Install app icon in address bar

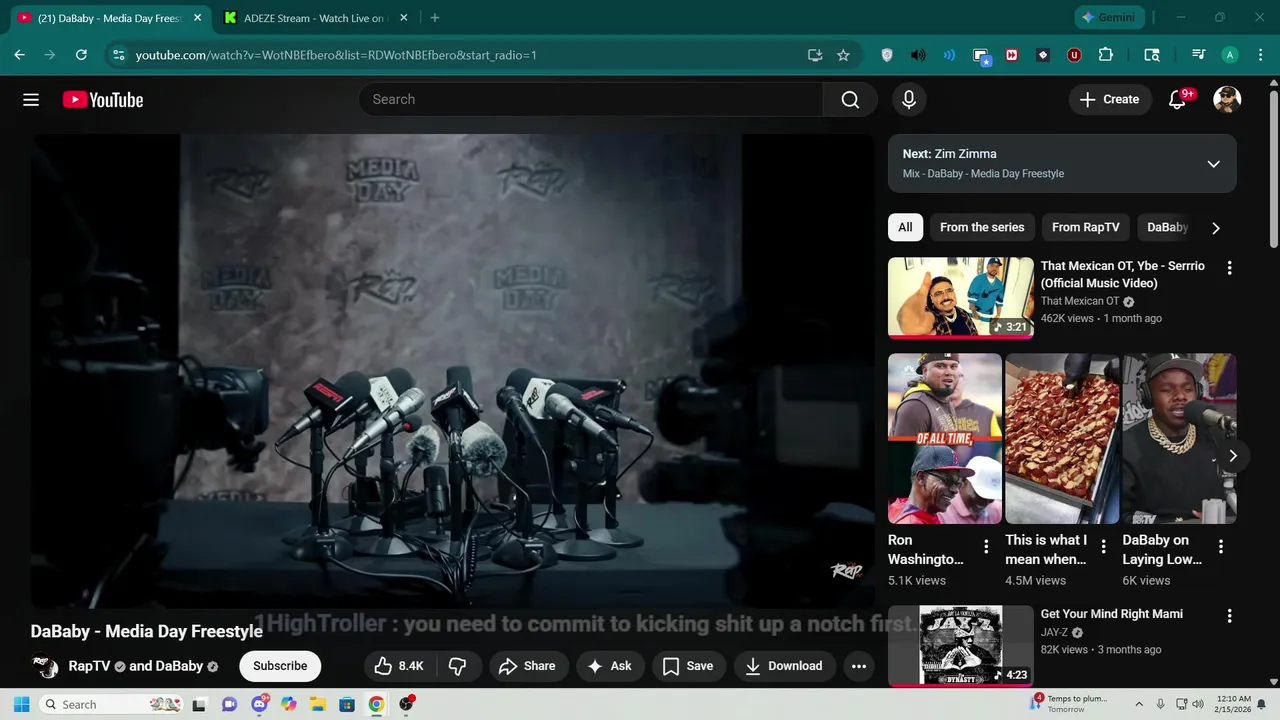point(815,55)
